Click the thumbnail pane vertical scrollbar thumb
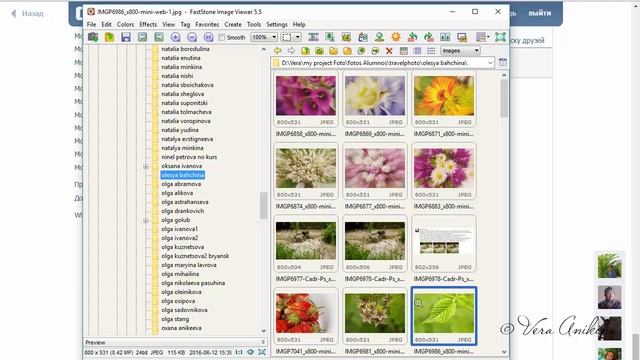The width and height of the screenshot is (640, 360). [x=504, y=98]
